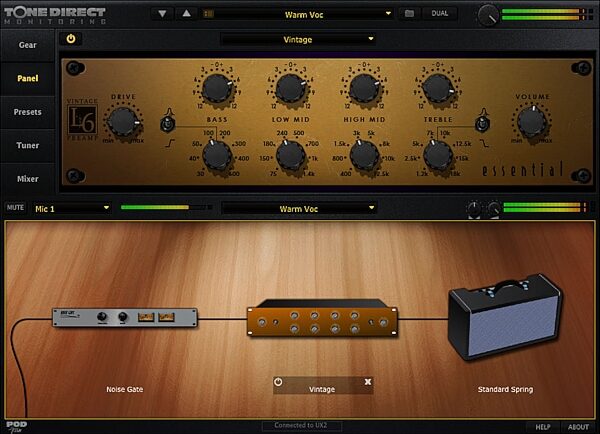This screenshot has width=600, height=434.
Task: Switch to the Panel tab
Action: pyautogui.click(x=28, y=78)
